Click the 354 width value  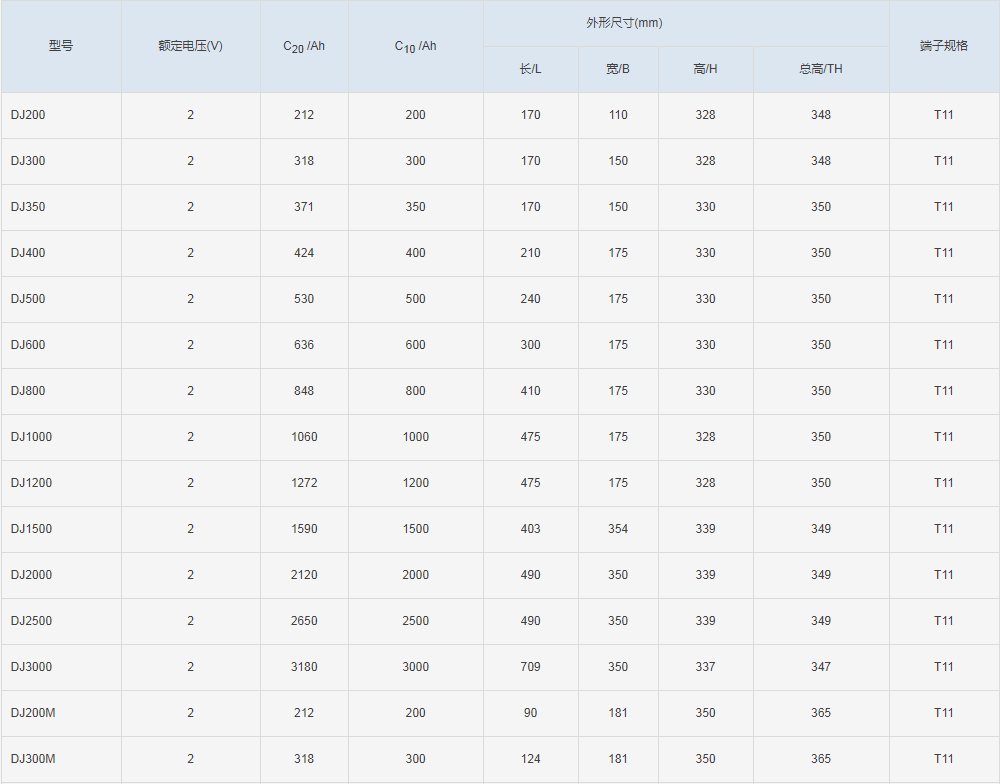(x=618, y=529)
